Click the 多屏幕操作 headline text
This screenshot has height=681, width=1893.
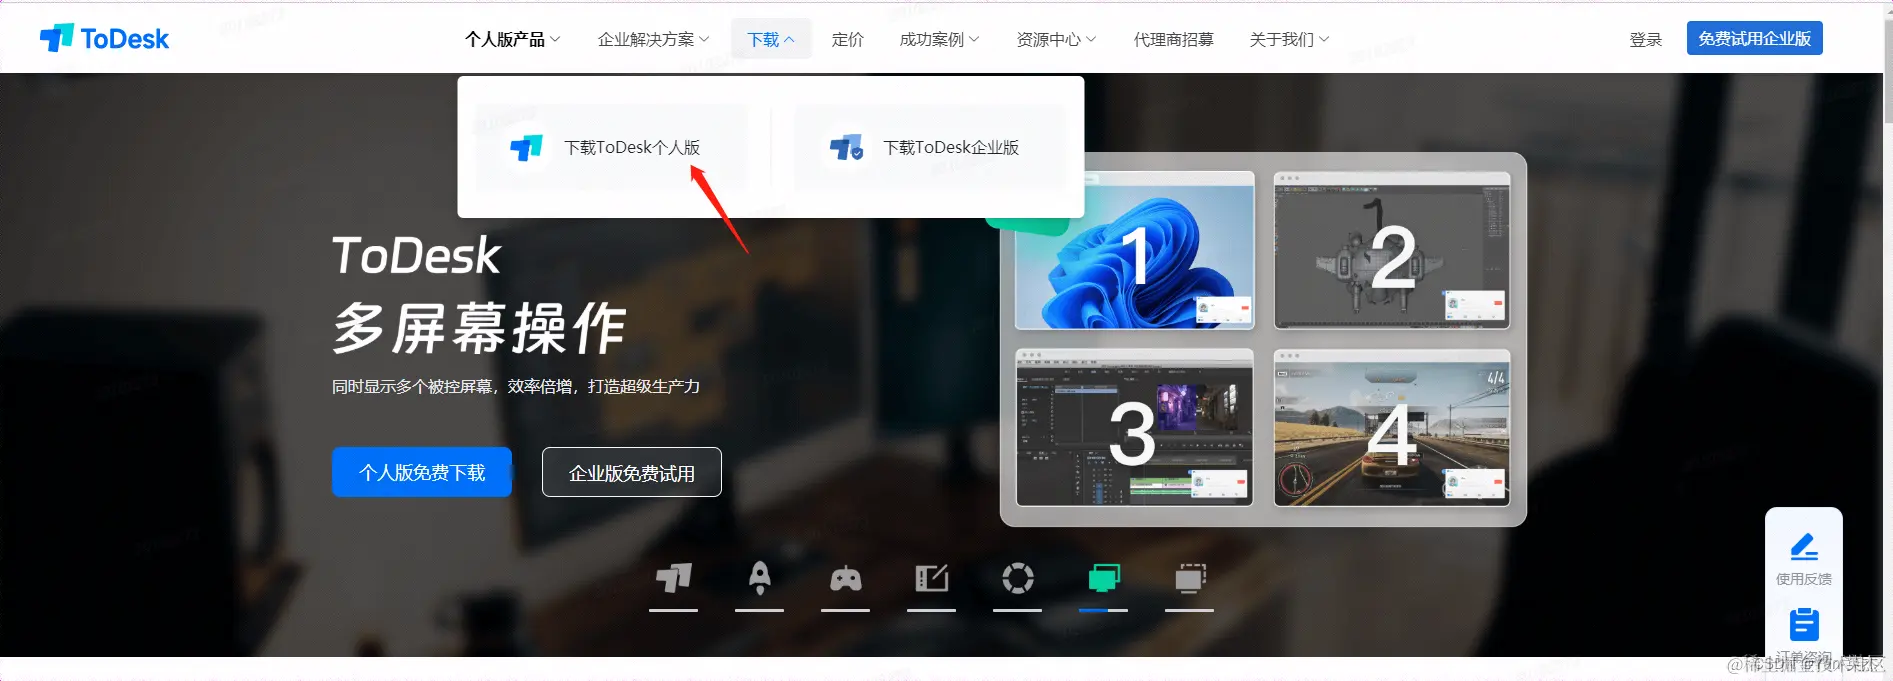click(479, 328)
